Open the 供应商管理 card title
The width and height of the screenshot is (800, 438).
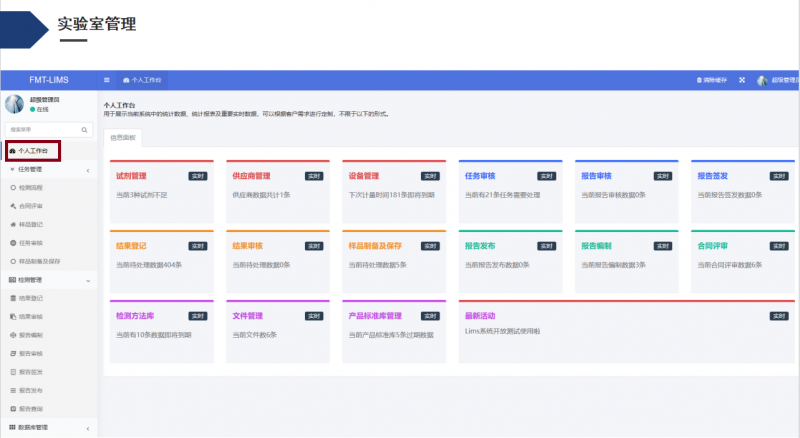pyautogui.click(x=251, y=176)
